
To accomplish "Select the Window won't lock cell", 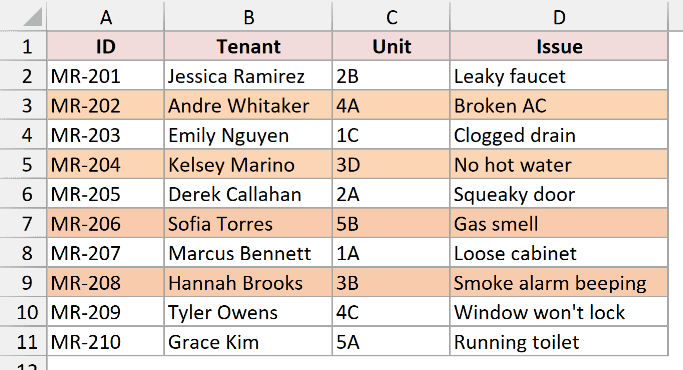I will [x=559, y=312].
